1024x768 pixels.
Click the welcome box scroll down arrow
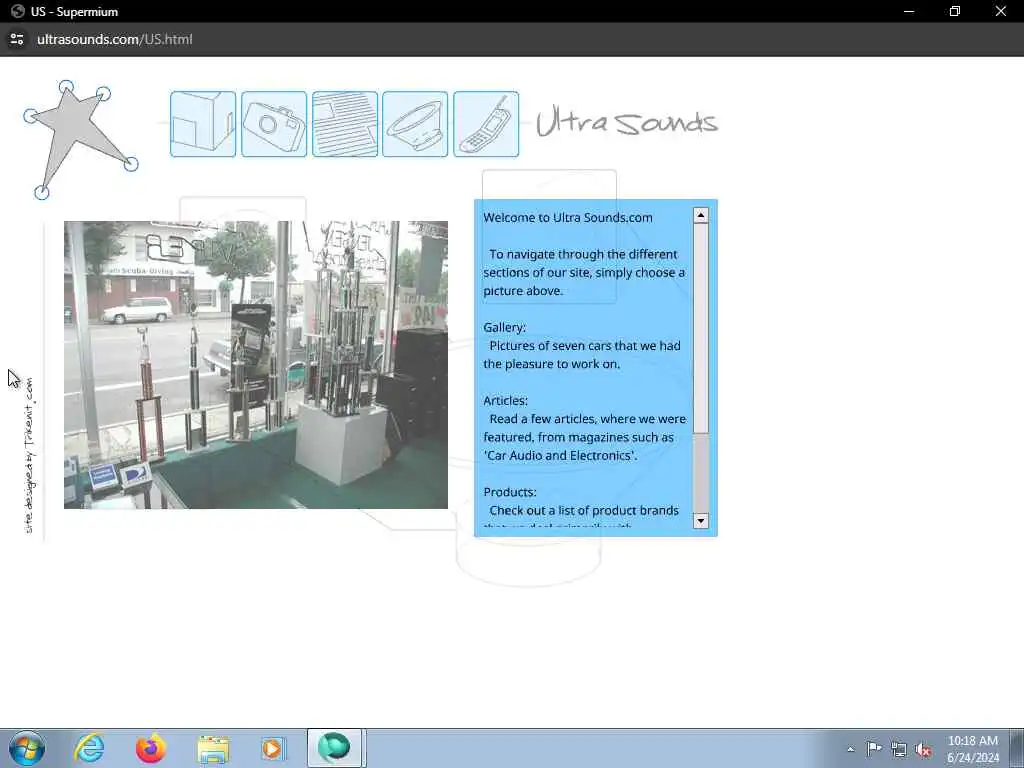pyautogui.click(x=701, y=520)
